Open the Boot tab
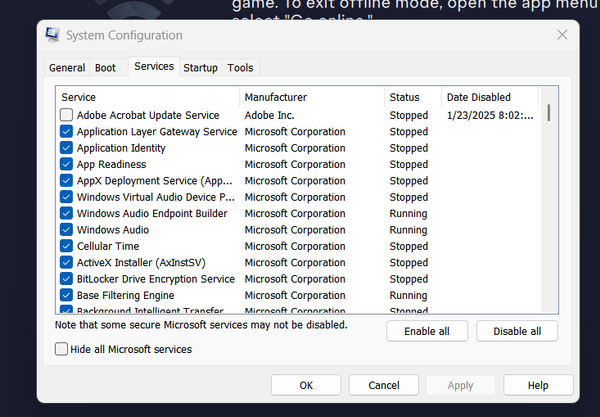This screenshot has height=417, width=600. 105,68
